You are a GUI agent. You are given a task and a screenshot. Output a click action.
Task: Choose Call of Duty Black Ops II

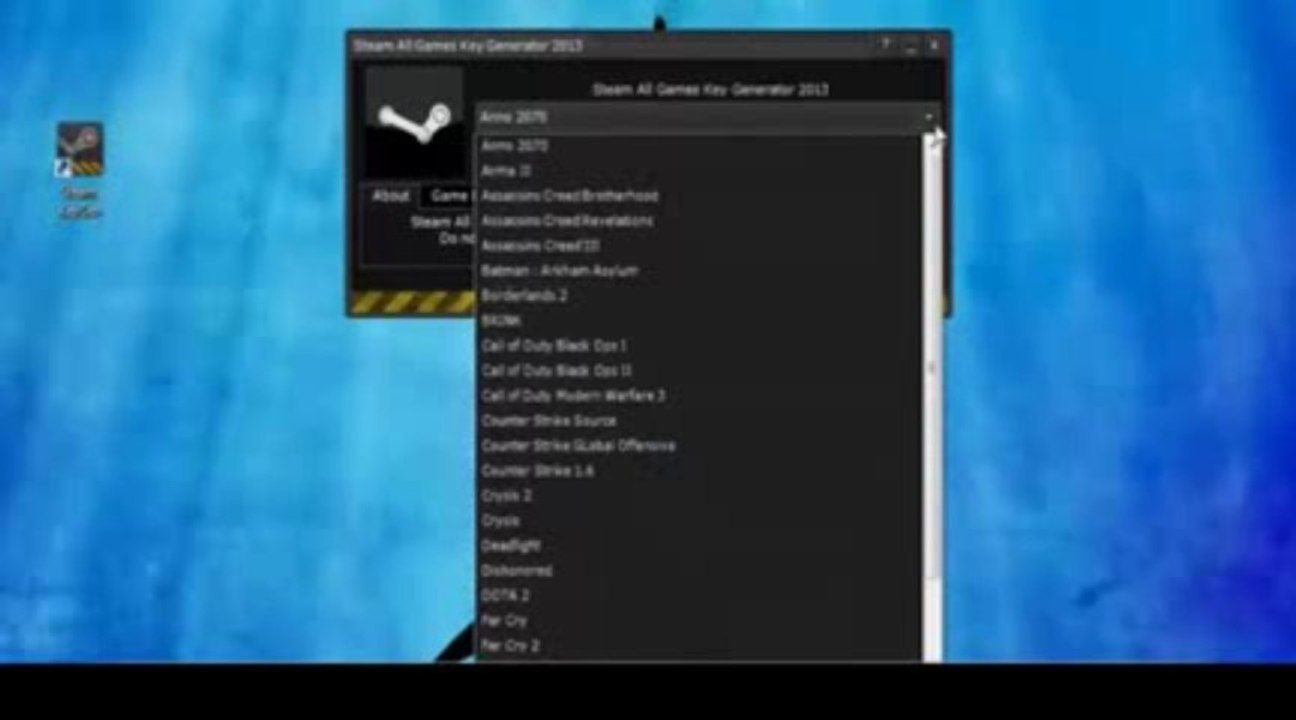pyautogui.click(x=698, y=371)
